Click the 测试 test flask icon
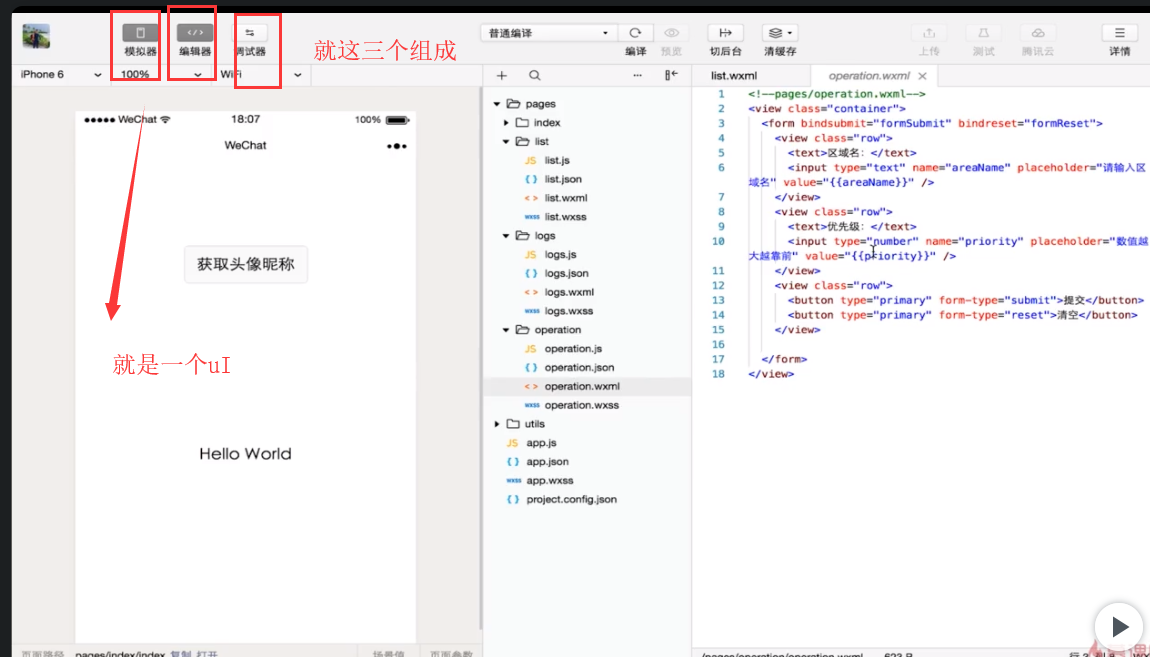 click(x=984, y=33)
